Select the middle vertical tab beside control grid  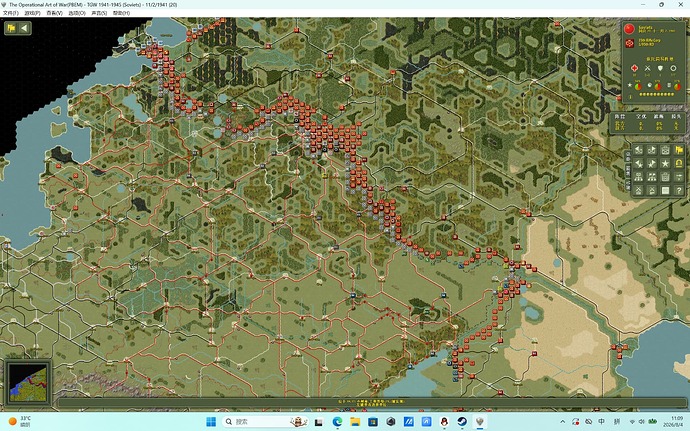point(628,171)
